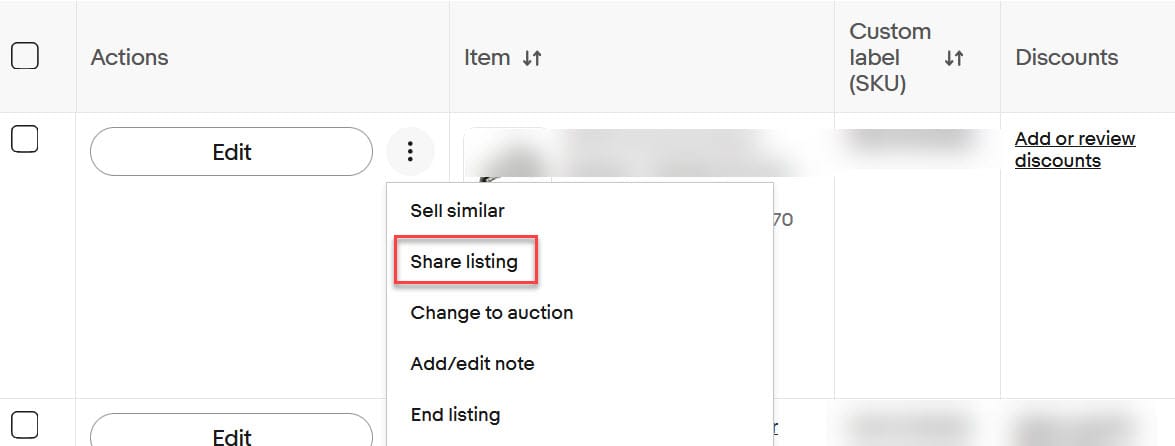Open the three-dot more actions menu
1175x446 pixels.
tap(410, 152)
